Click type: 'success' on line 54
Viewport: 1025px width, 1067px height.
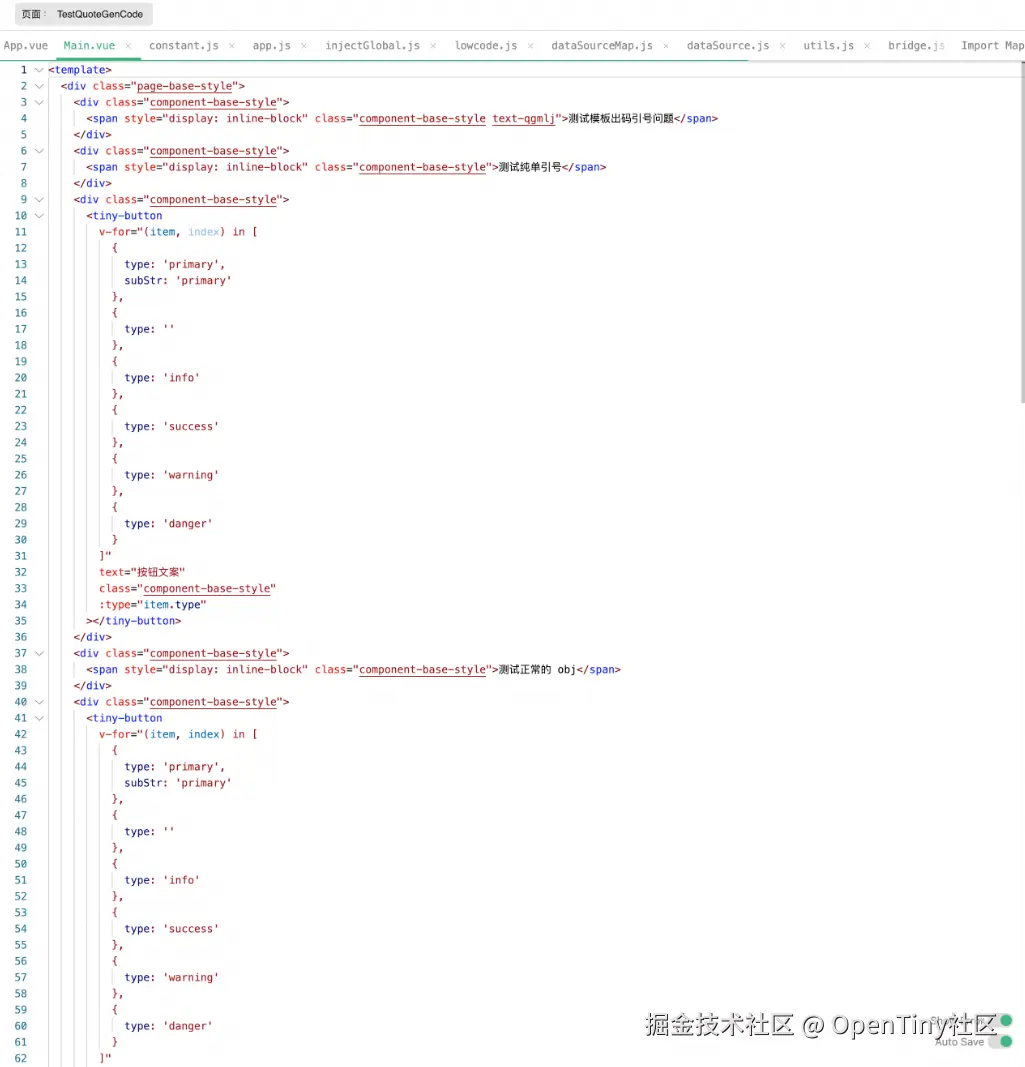click(x=172, y=929)
